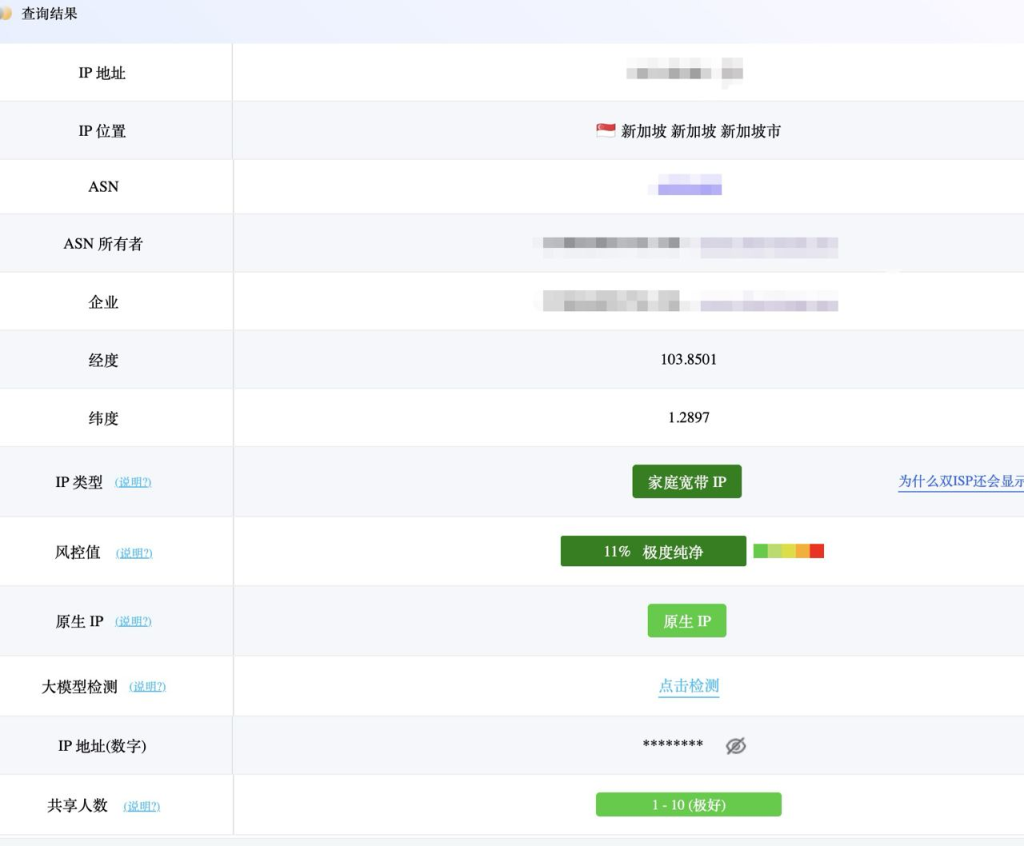Screen dimensions: 1024x846
Task: Click the 家庭宽带 IP green badge
Action: tap(687, 481)
